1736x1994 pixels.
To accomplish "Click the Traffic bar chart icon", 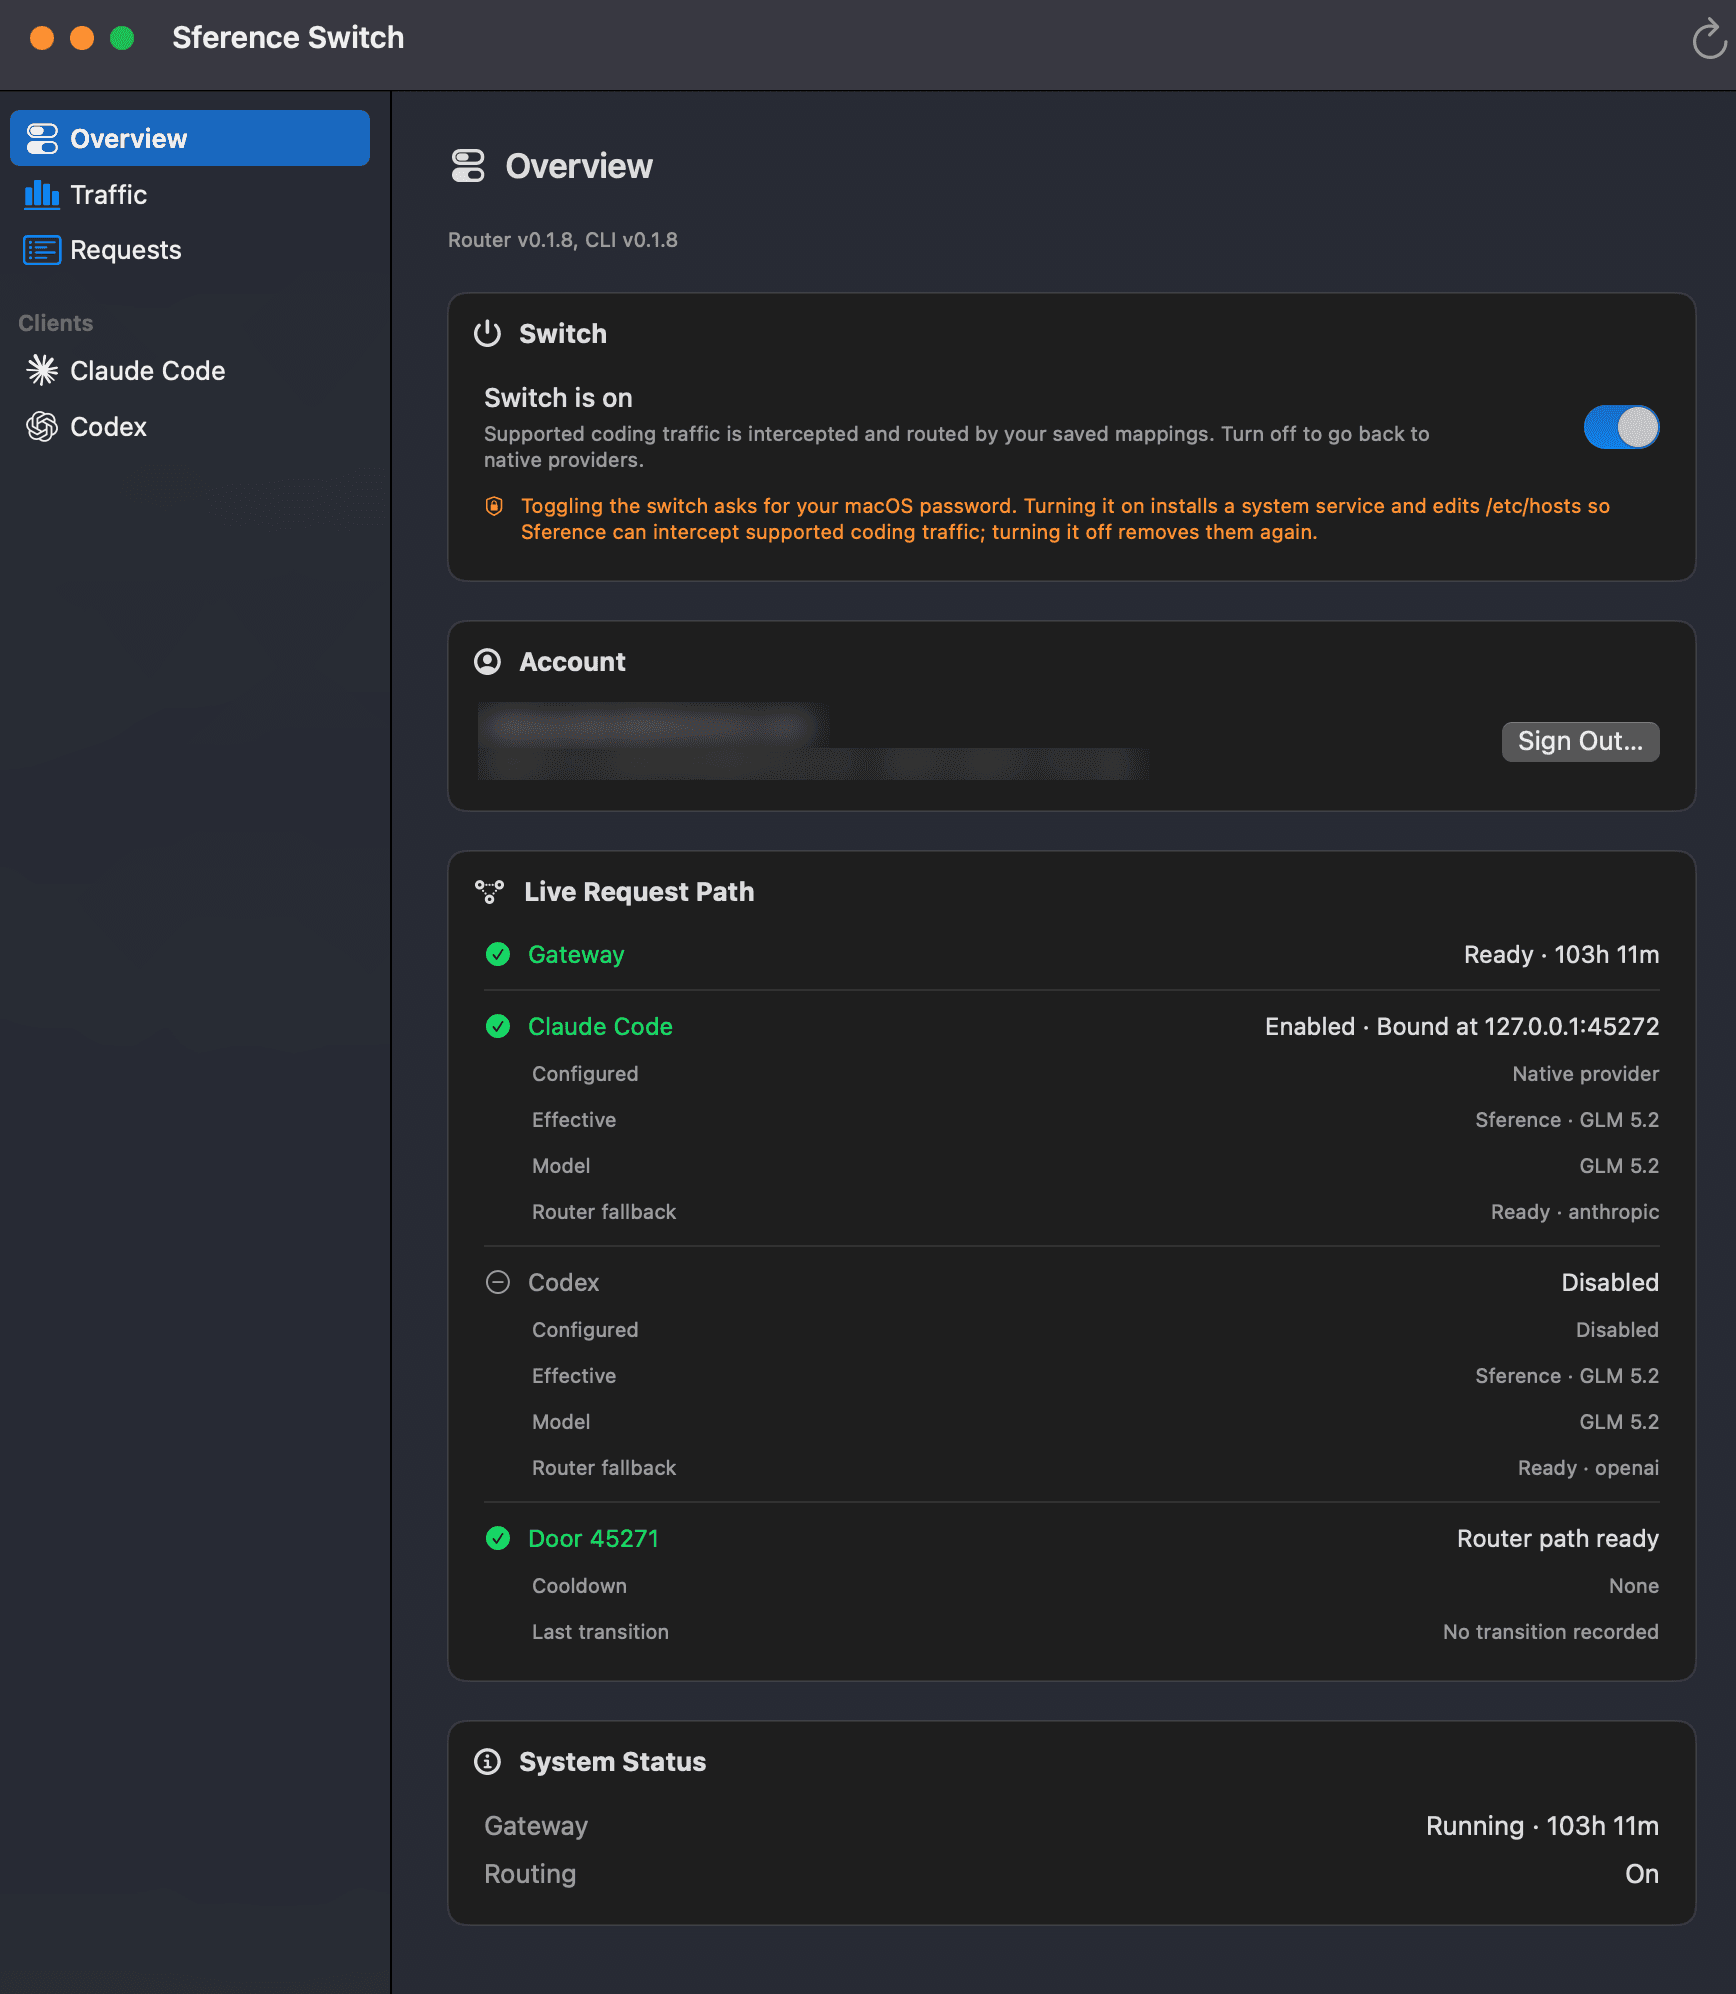I will click(x=42, y=194).
